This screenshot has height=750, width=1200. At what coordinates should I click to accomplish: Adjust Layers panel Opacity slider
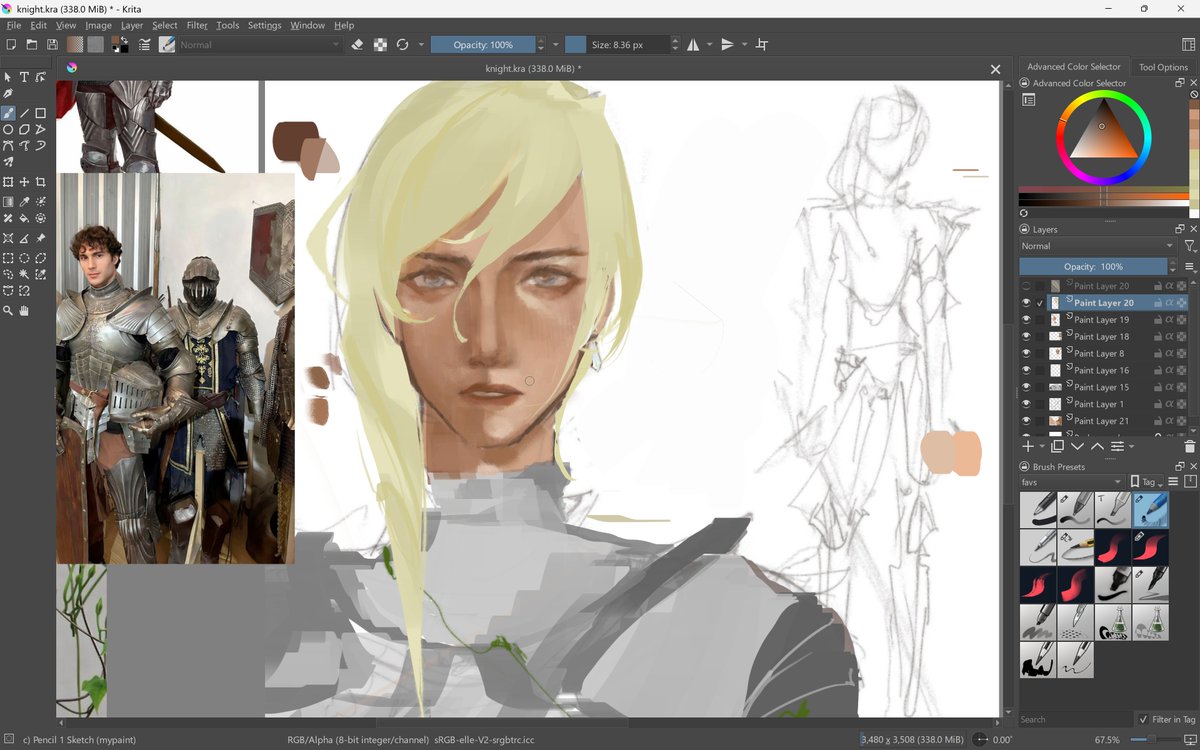tap(1093, 267)
